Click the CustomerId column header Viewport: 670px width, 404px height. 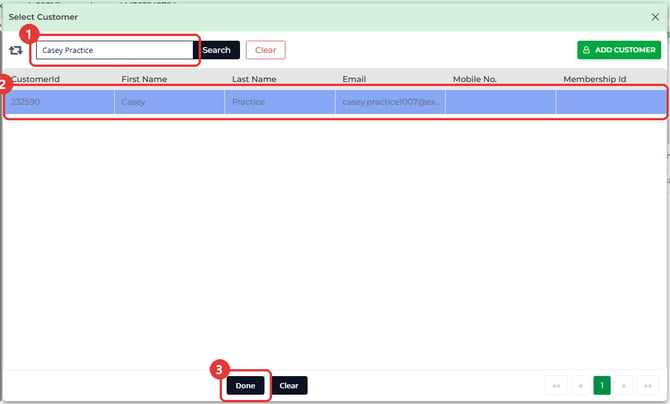coord(35,79)
